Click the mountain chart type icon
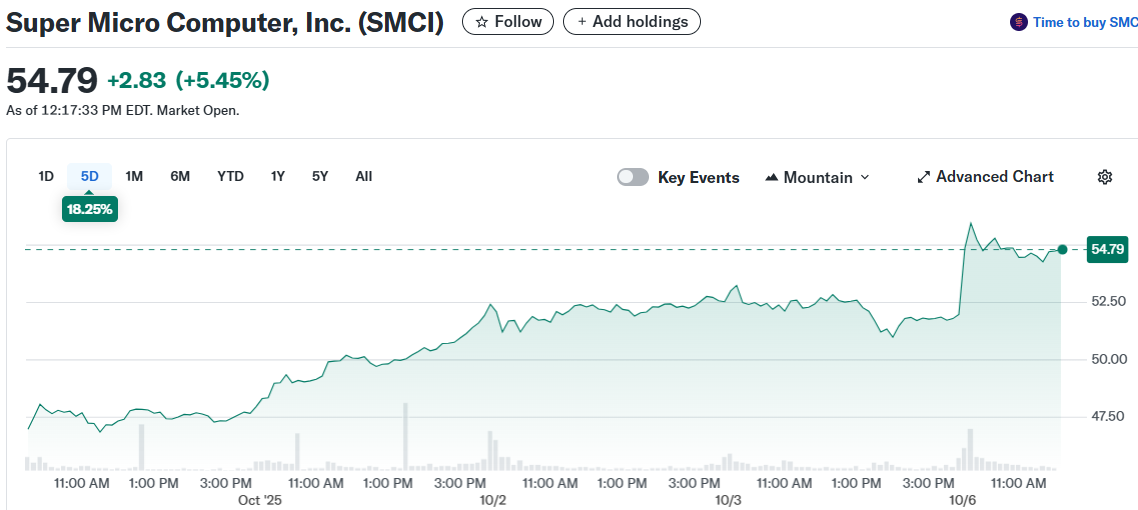1138x510 pixels. (771, 177)
